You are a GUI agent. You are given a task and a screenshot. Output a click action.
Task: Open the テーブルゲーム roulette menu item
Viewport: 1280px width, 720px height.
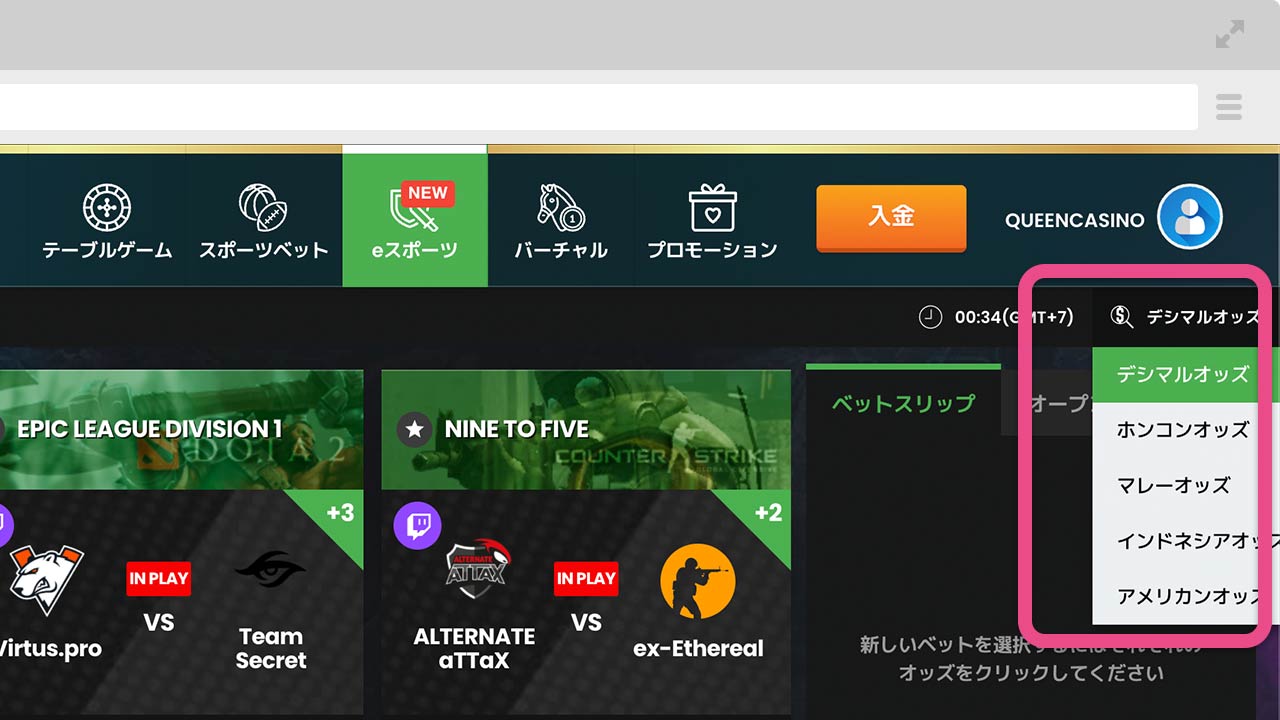(106, 221)
